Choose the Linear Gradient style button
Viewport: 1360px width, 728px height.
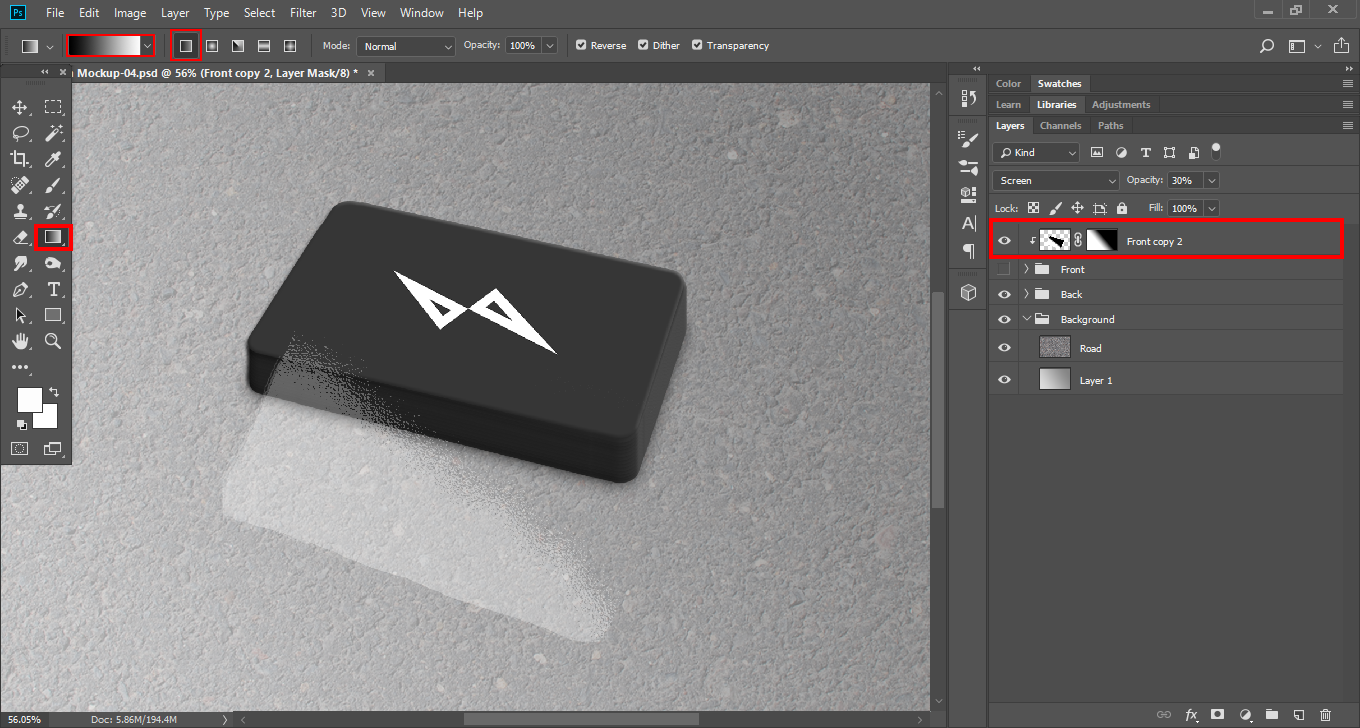[186, 46]
